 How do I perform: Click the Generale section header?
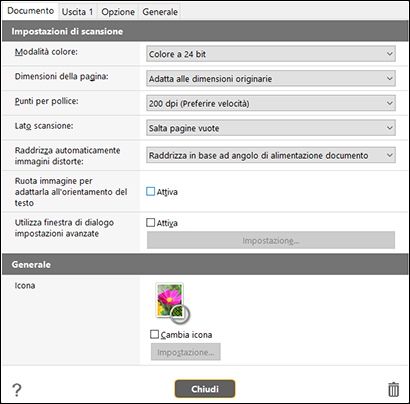[x=205, y=264]
